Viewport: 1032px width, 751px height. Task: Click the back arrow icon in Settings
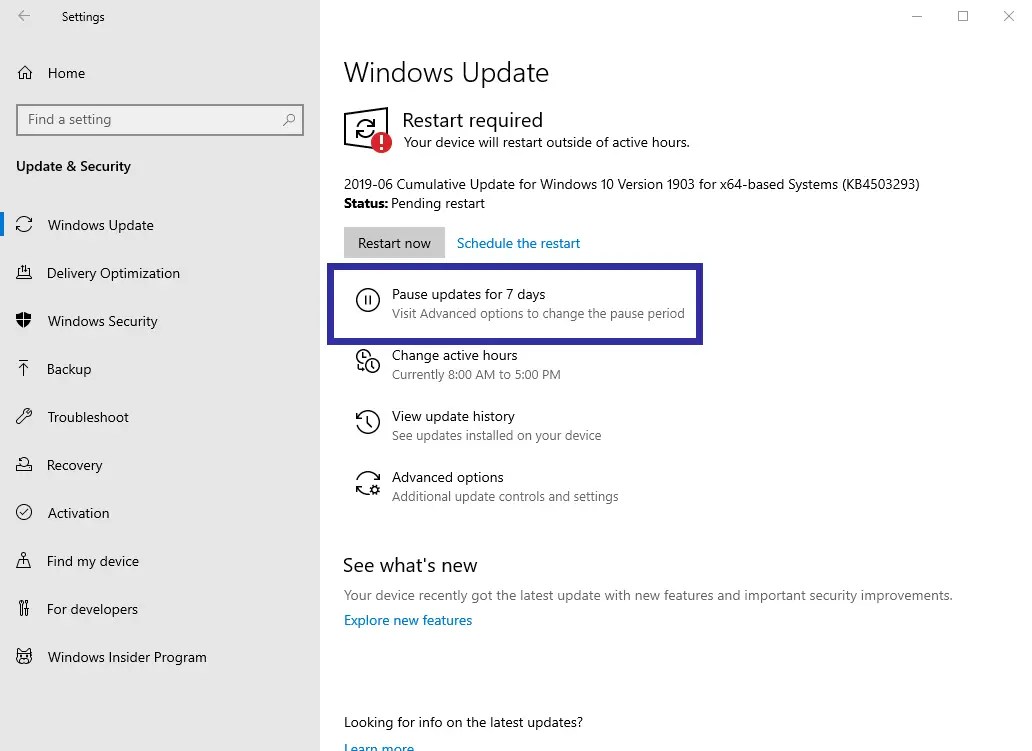(x=24, y=16)
